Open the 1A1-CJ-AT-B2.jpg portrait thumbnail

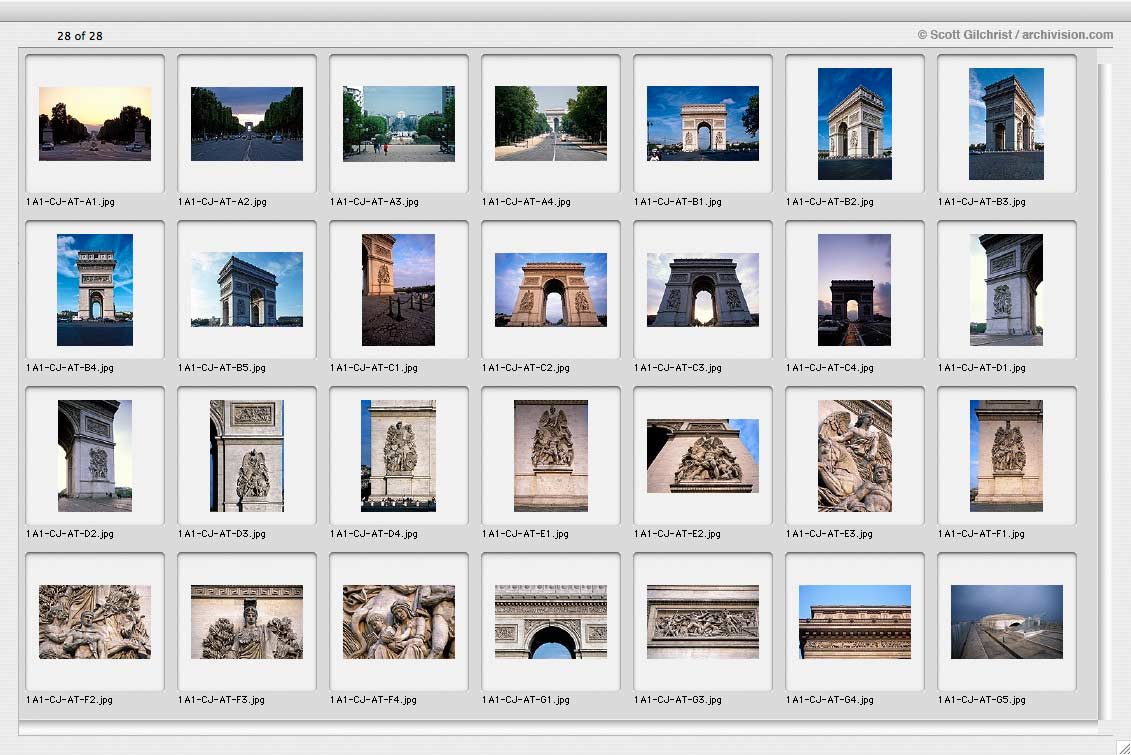pos(855,123)
